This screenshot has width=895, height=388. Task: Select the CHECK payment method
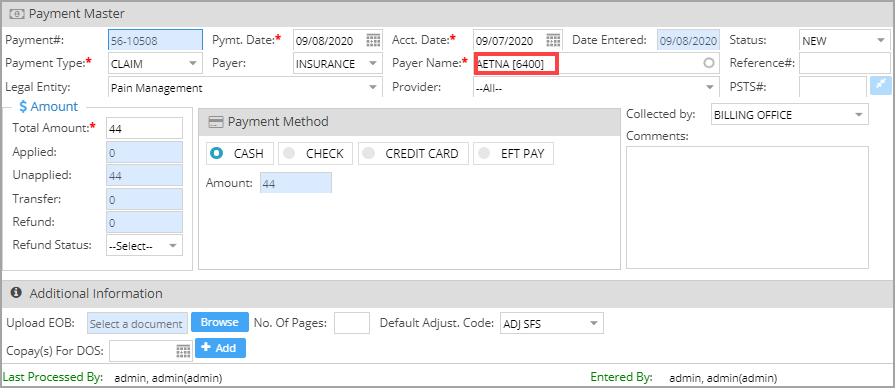click(x=316, y=153)
